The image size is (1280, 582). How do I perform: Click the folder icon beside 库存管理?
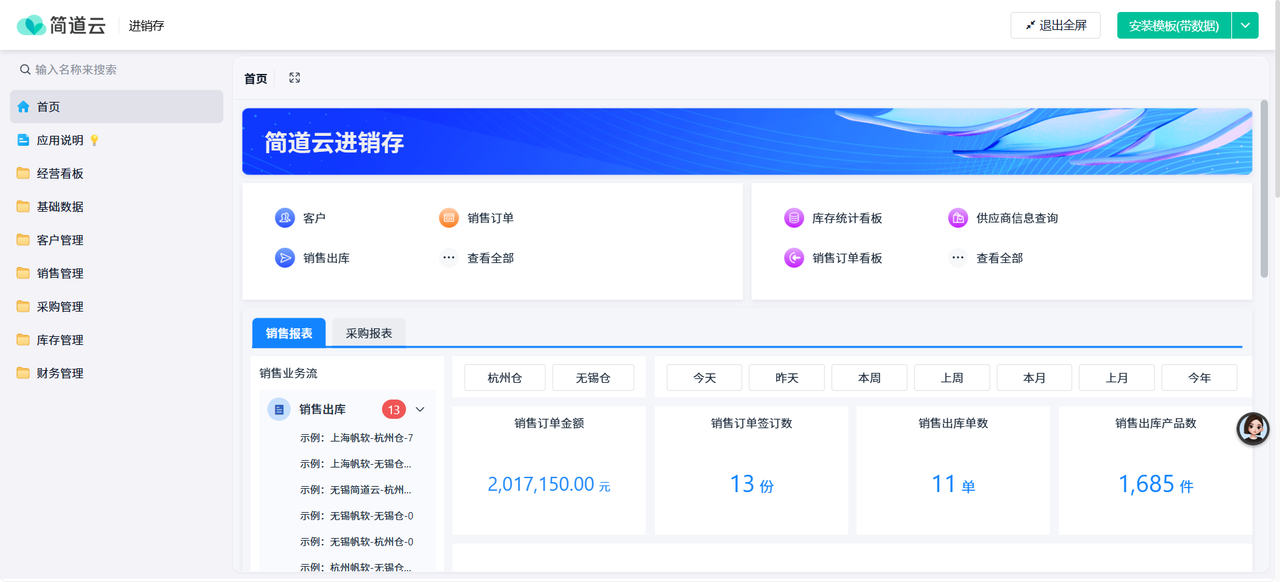tap(23, 340)
